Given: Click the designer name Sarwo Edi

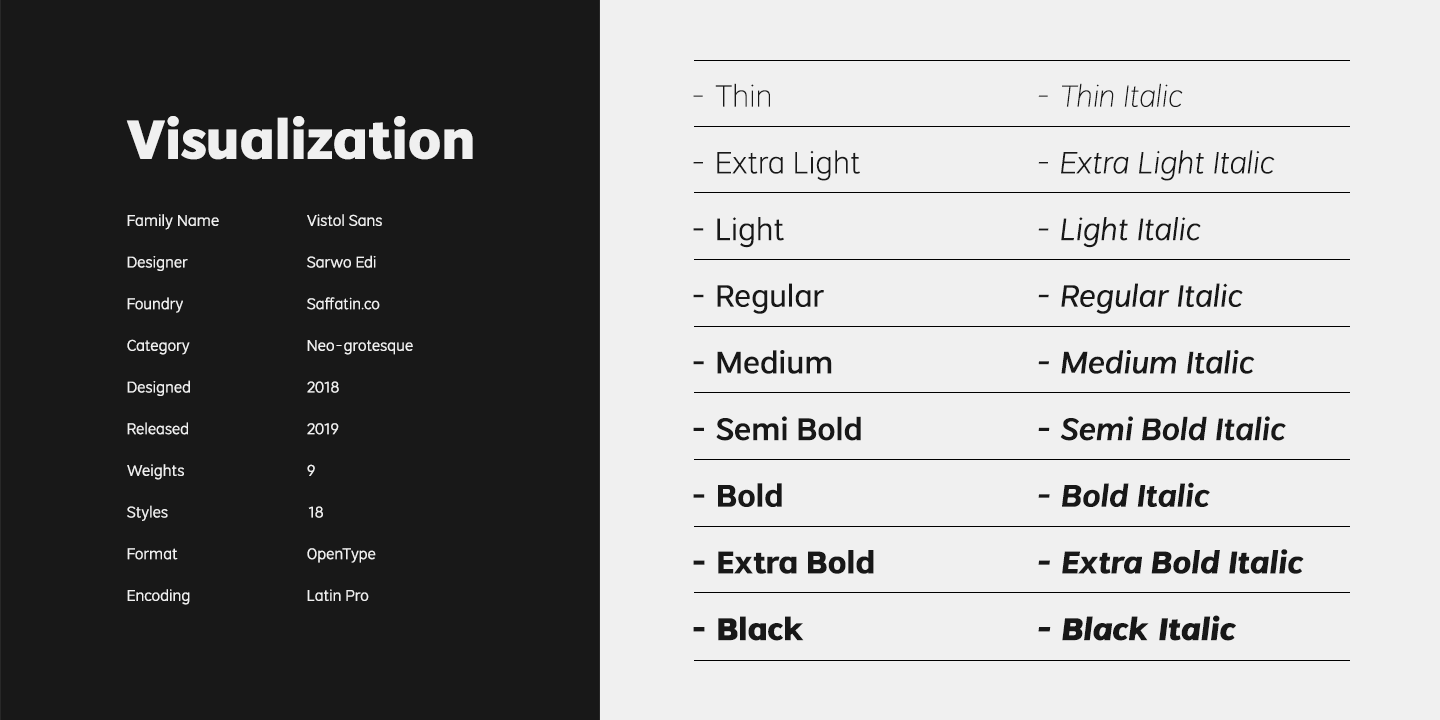Looking at the screenshot, I should point(341,262).
